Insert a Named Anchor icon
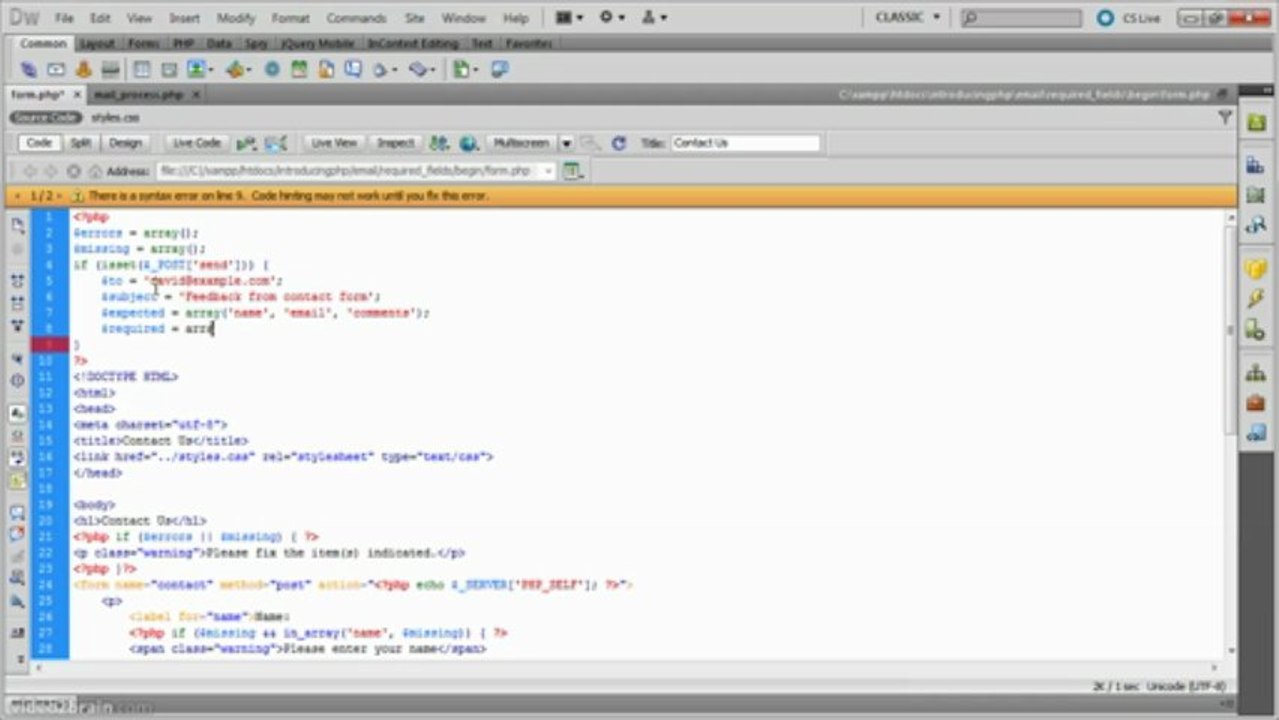 pos(83,70)
